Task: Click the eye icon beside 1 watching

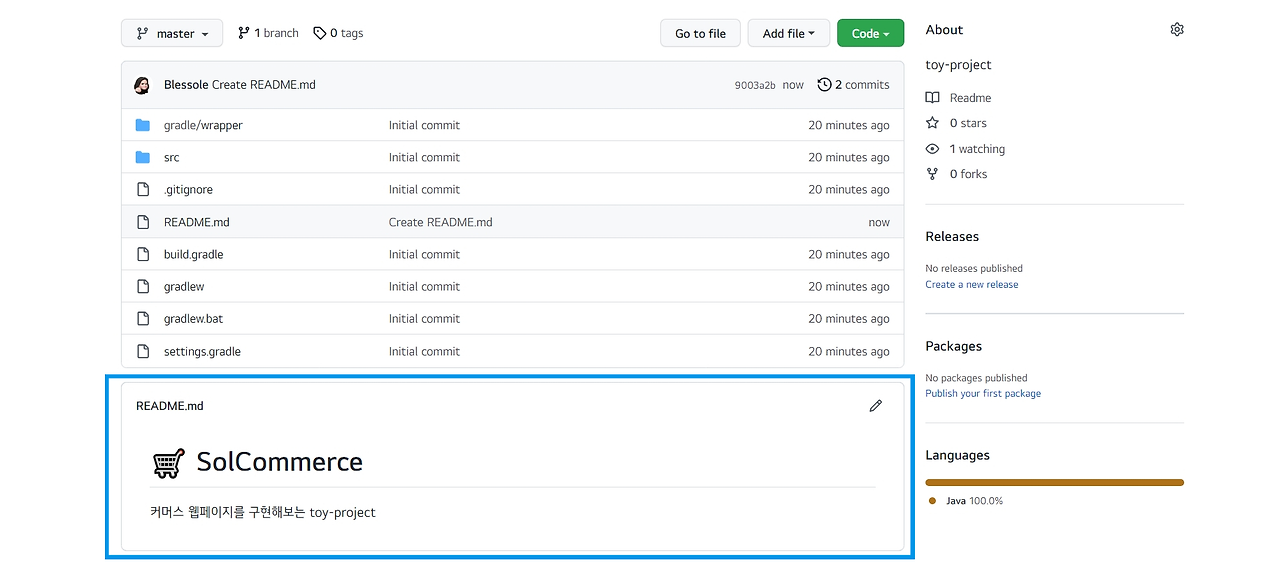Action: click(933, 149)
